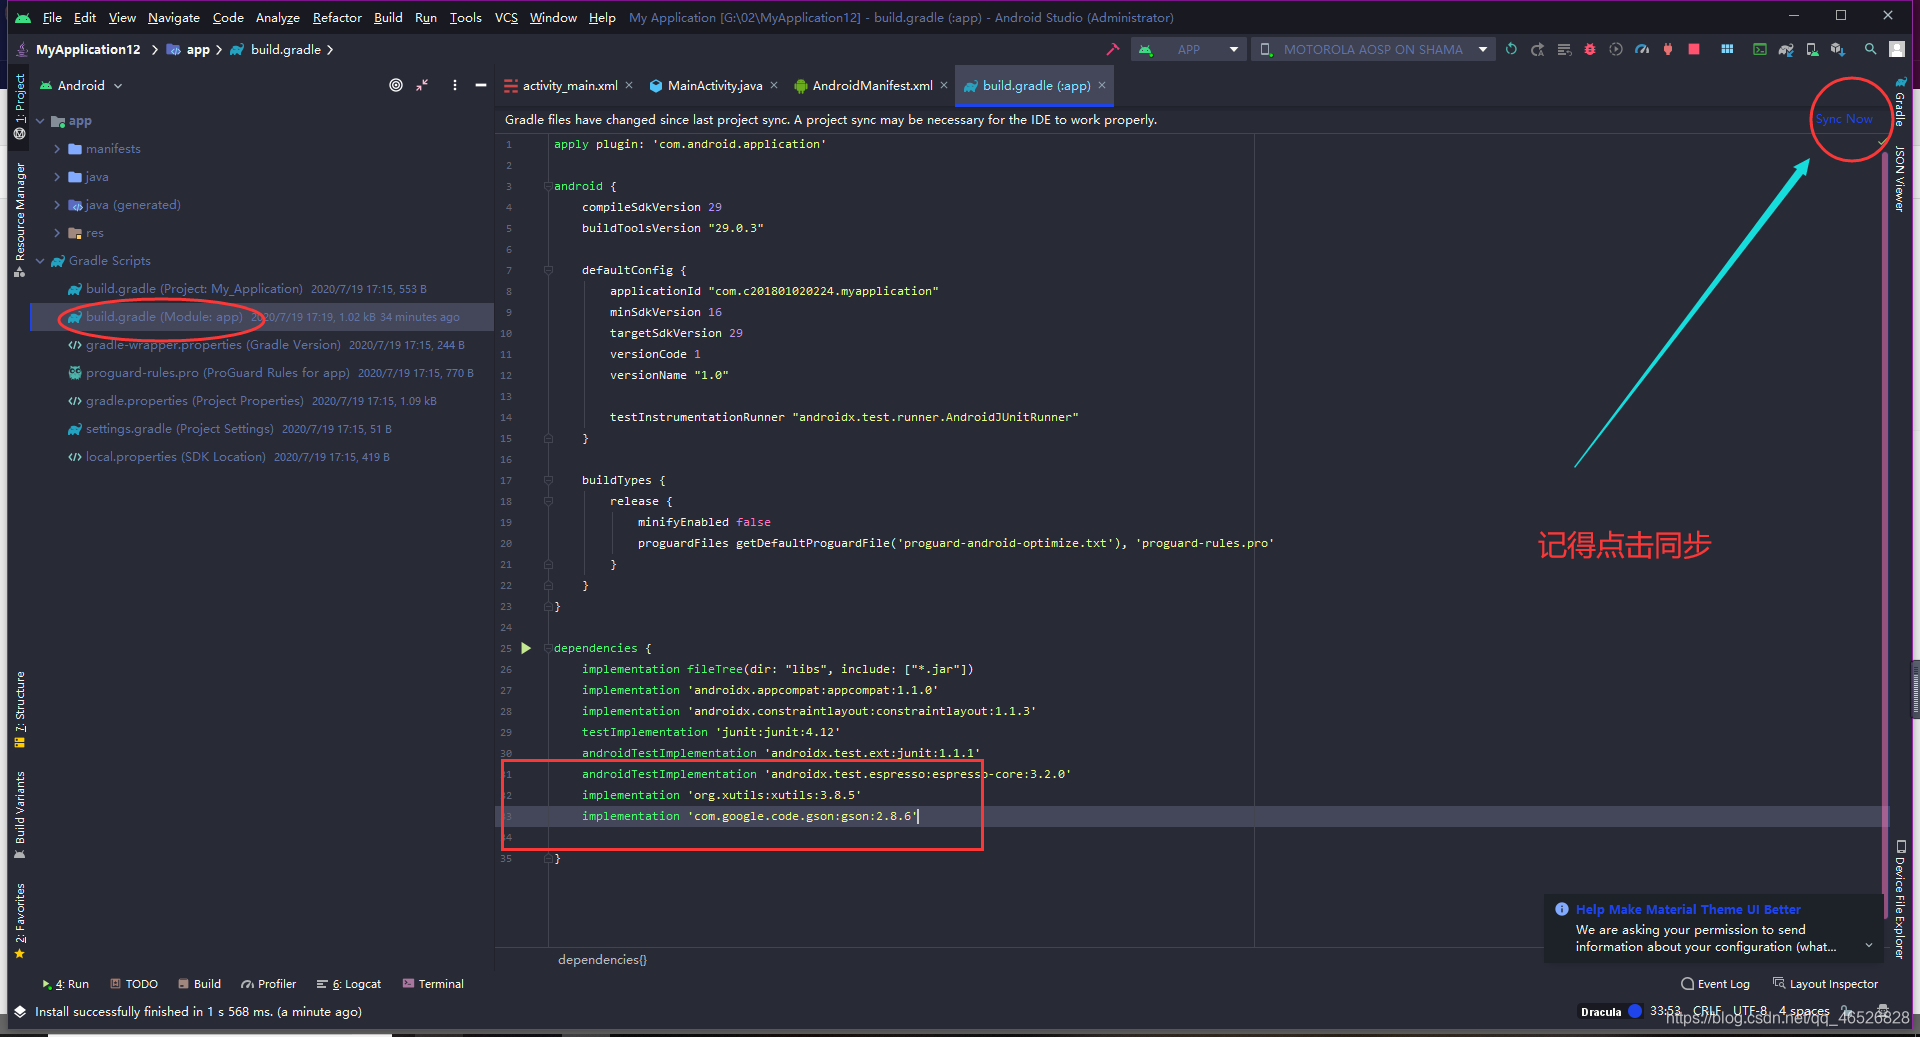Viewport: 1920px width, 1037px height.
Task: Click the Search Everywhere magnifier icon
Action: pos(1870,49)
